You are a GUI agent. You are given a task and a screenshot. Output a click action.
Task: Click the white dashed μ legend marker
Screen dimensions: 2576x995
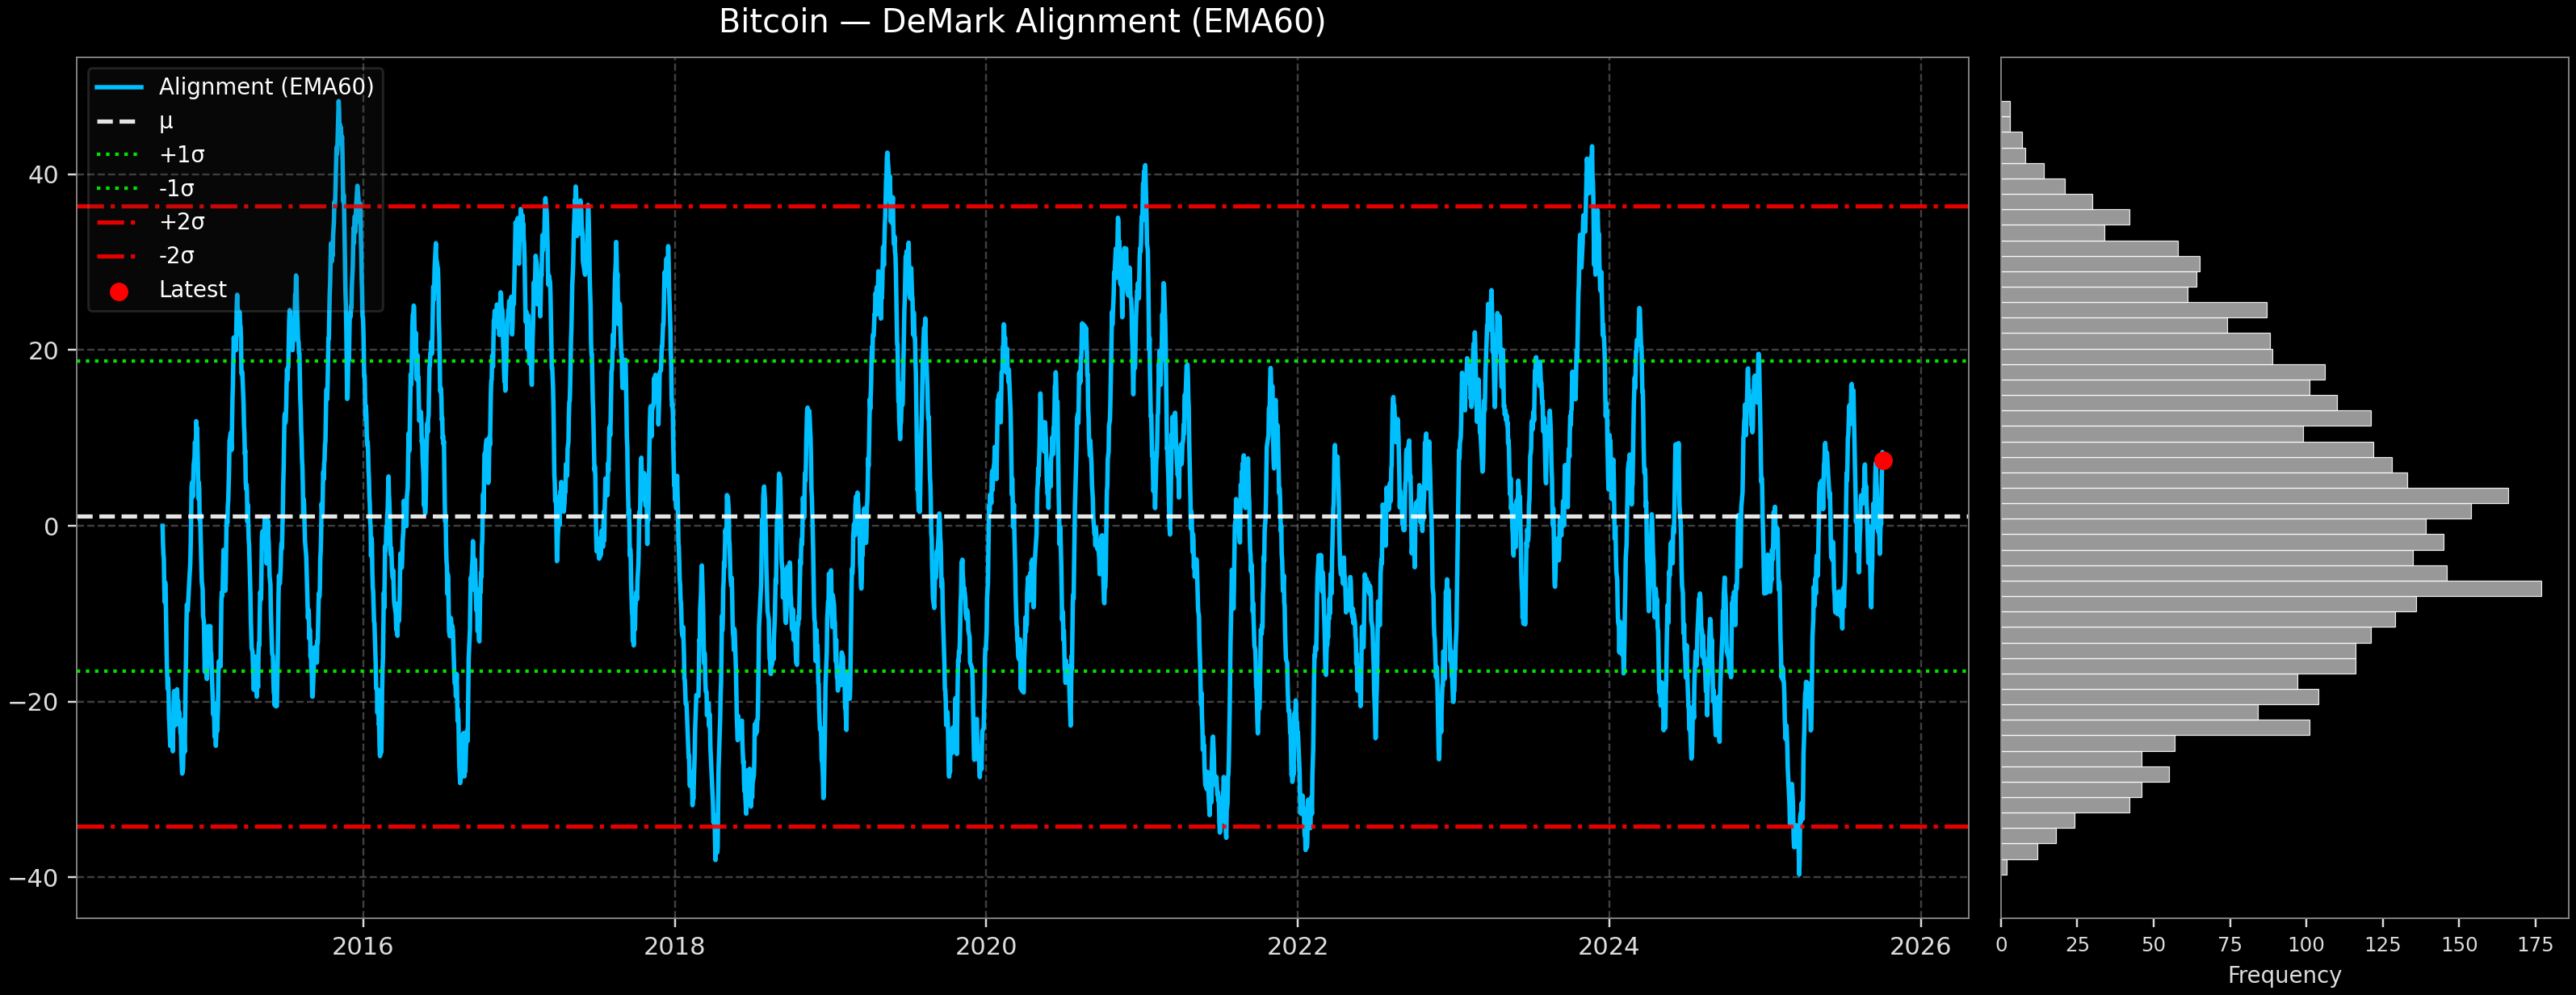pyautogui.click(x=119, y=122)
